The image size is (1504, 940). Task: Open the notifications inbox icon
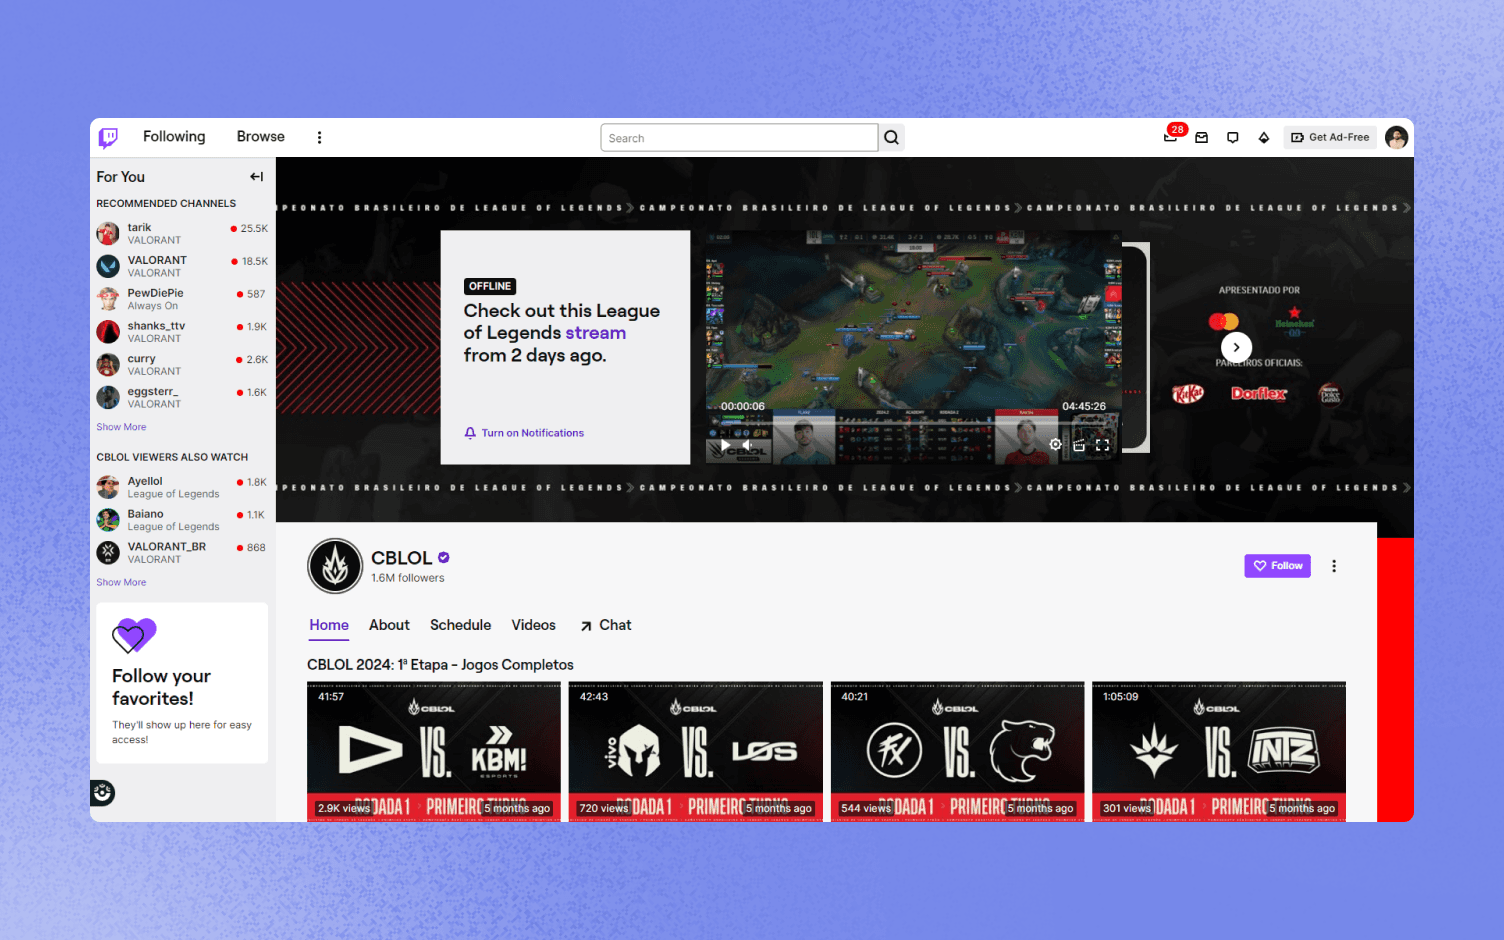pyautogui.click(x=1202, y=138)
